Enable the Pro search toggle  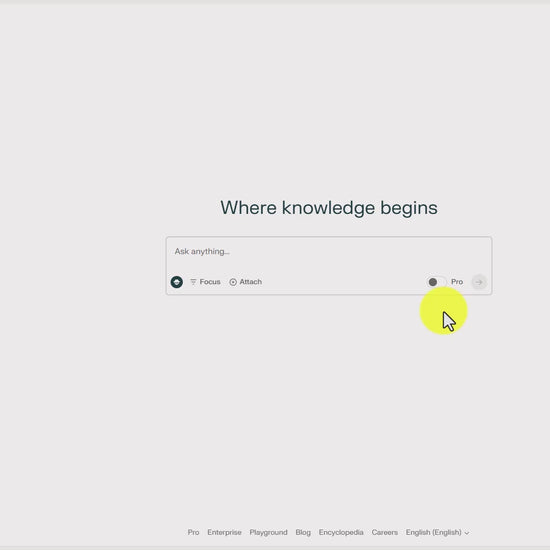[x=436, y=282]
